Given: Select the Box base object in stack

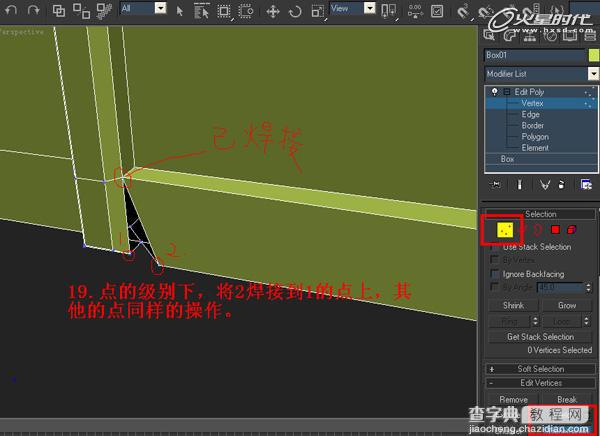Looking at the screenshot, I should (x=507, y=159).
